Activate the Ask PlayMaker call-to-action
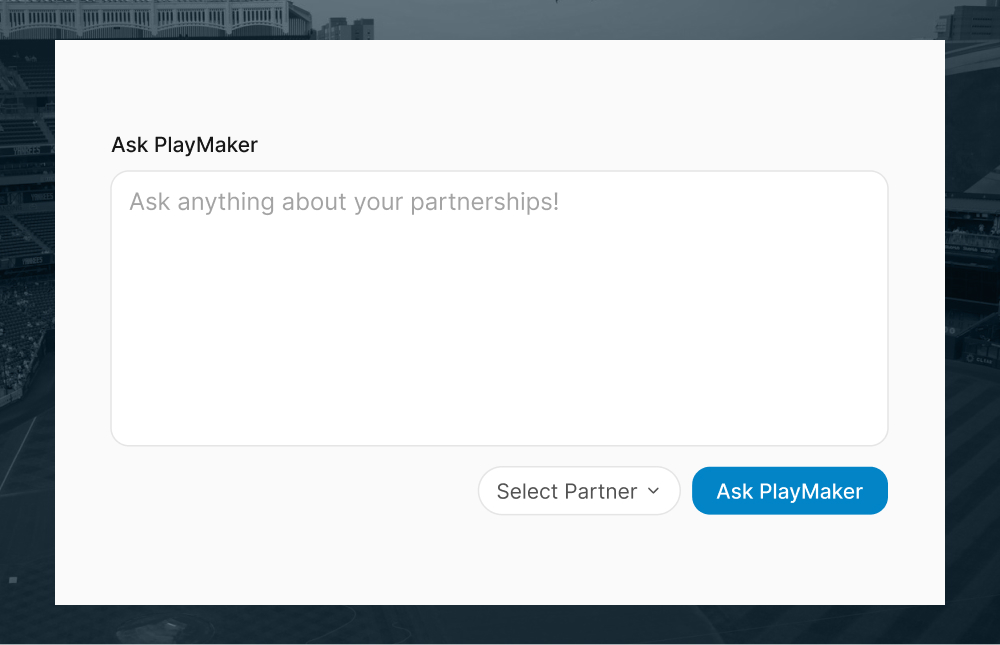 tap(789, 491)
